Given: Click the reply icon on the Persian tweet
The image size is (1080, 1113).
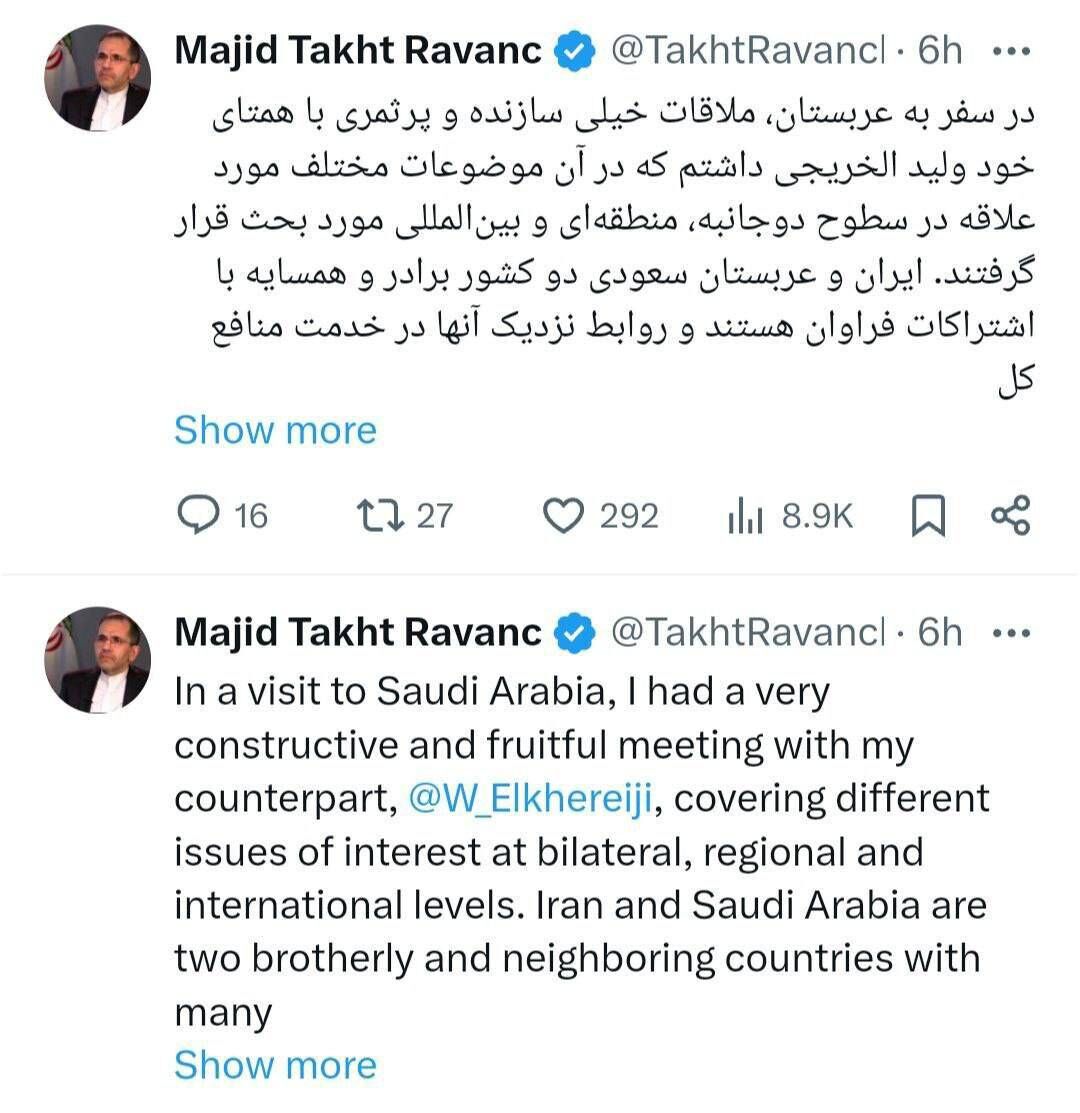Looking at the screenshot, I should coord(197,515).
